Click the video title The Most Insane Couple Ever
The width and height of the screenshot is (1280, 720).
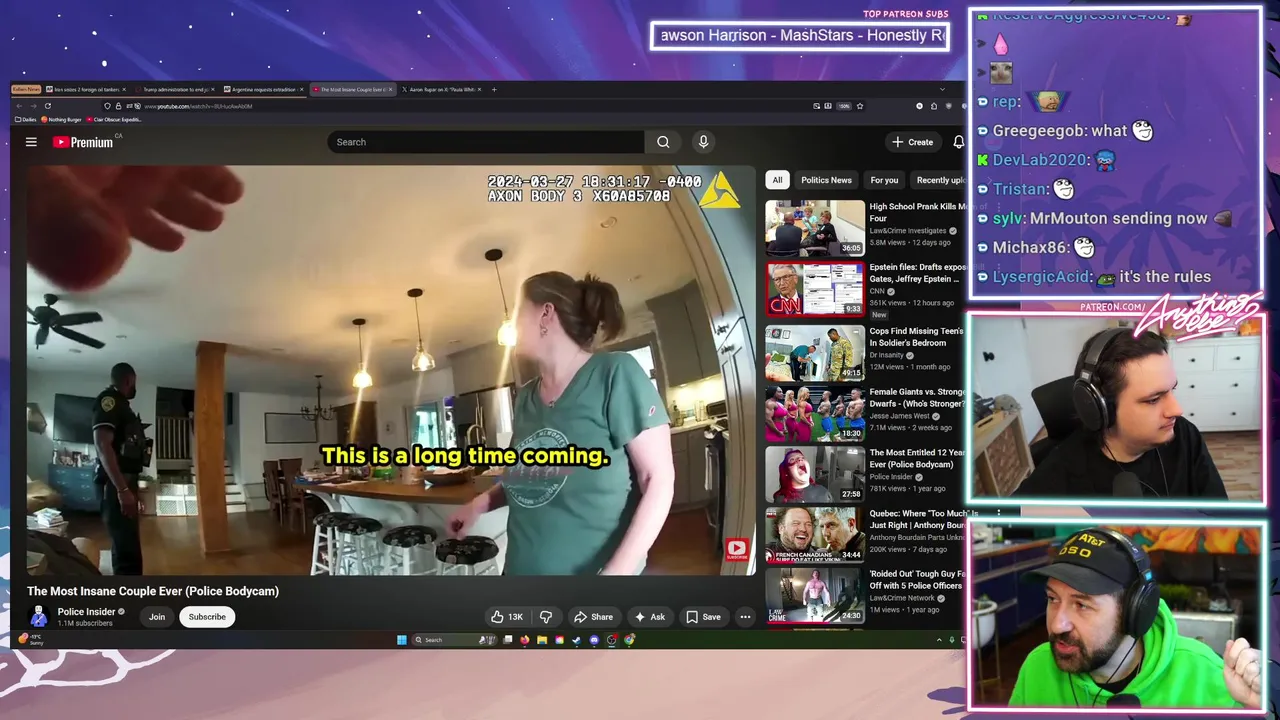[x=153, y=591]
